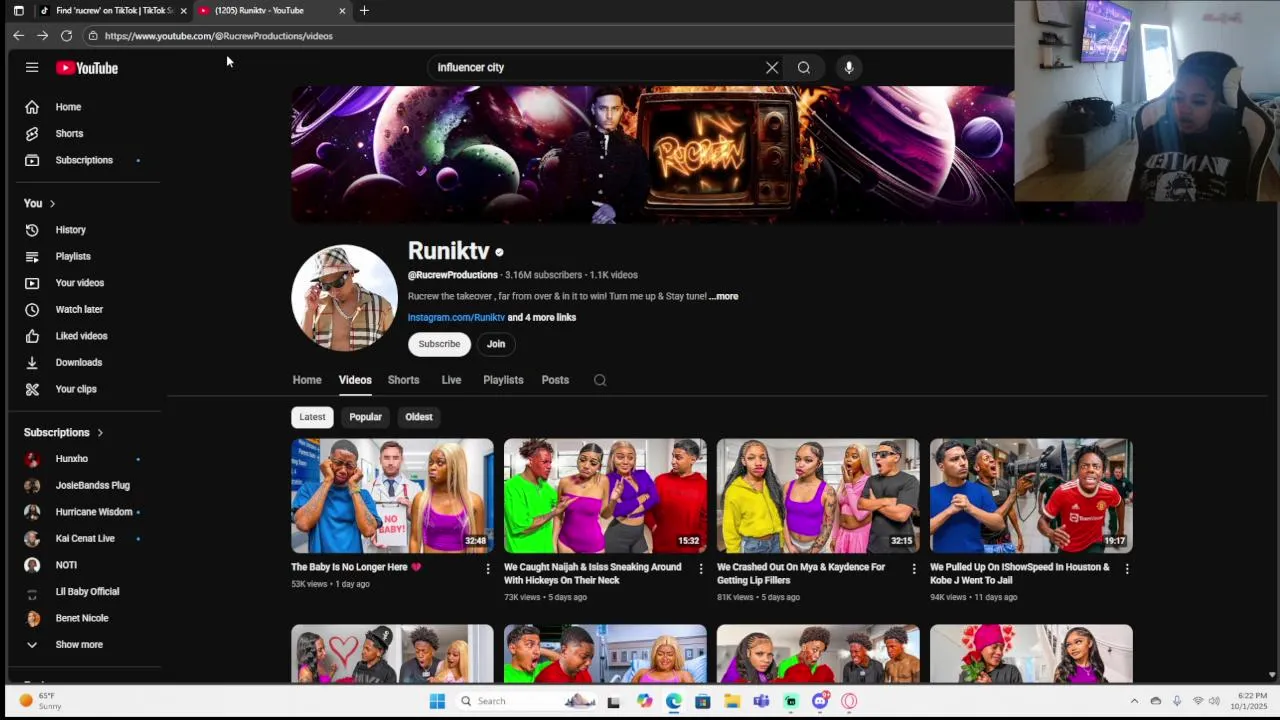Select the Videos tab
This screenshot has height=720, width=1280.
coord(355,380)
